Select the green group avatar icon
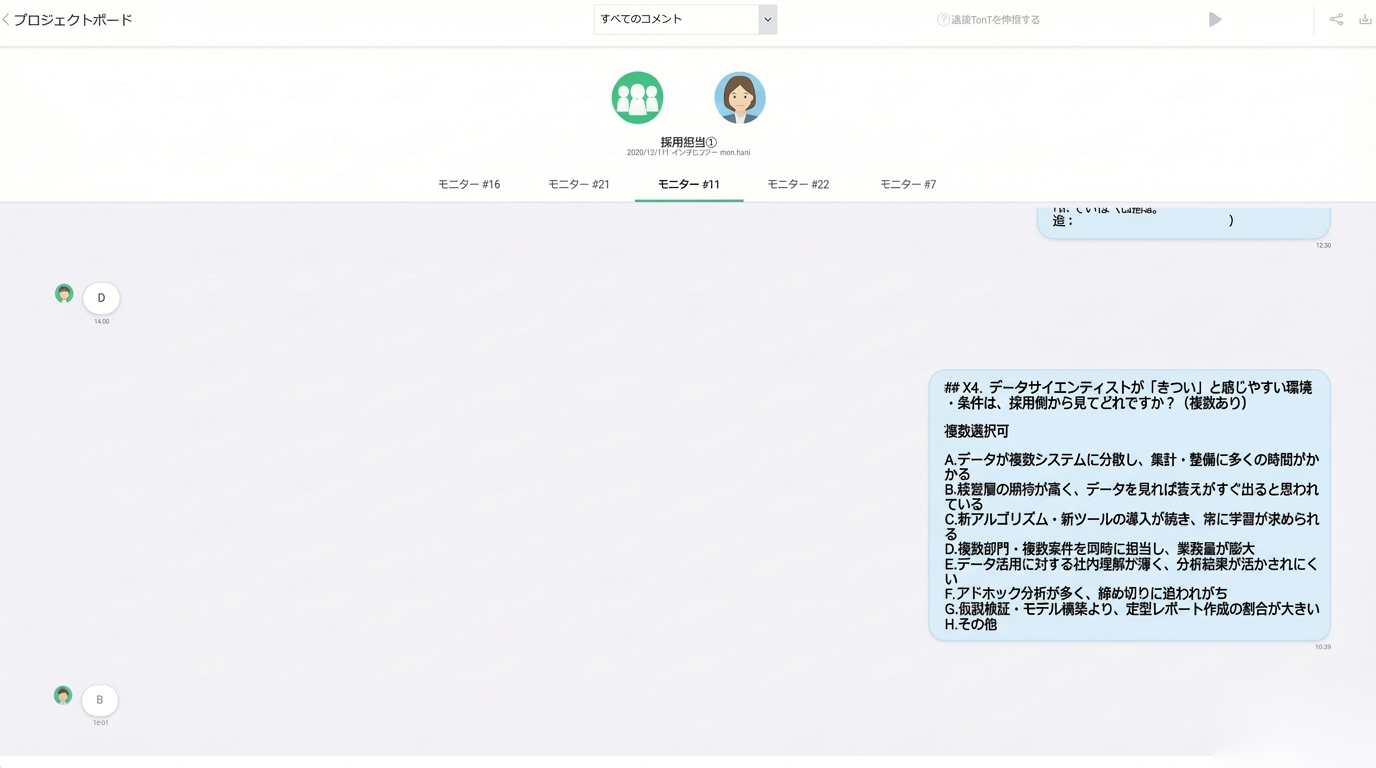Viewport: 1376px width, 768px height. tap(637, 98)
